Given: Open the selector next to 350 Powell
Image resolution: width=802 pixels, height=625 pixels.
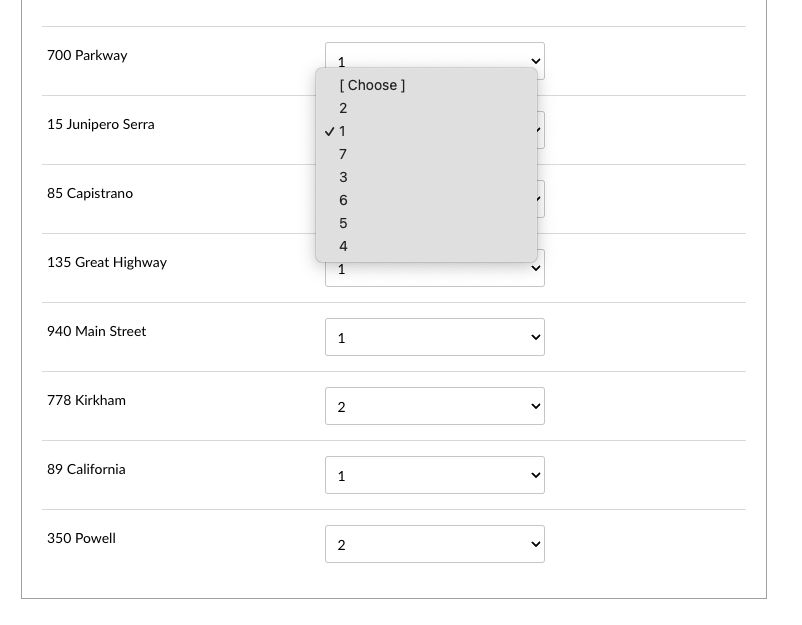Looking at the screenshot, I should pos(434,544).
